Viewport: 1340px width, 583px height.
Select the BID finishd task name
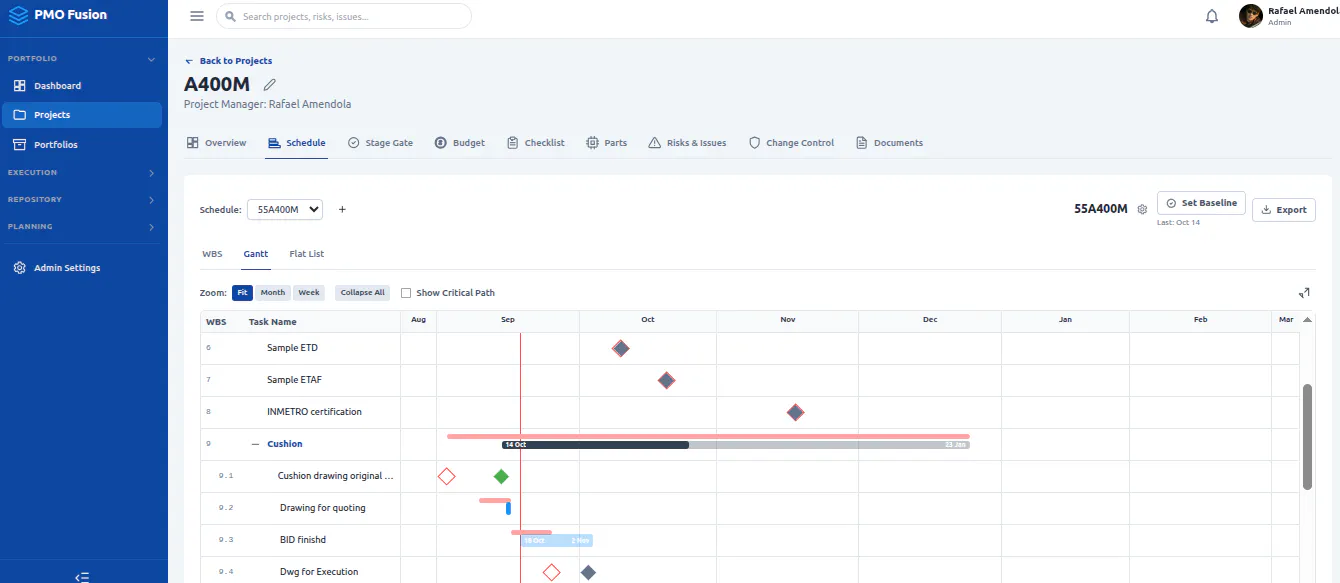(x=303, y=540)
